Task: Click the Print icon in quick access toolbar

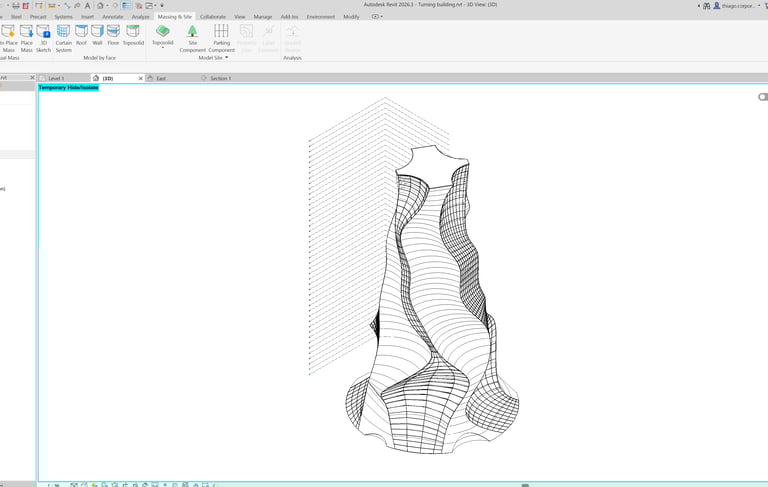Action: tap(16, 5)
